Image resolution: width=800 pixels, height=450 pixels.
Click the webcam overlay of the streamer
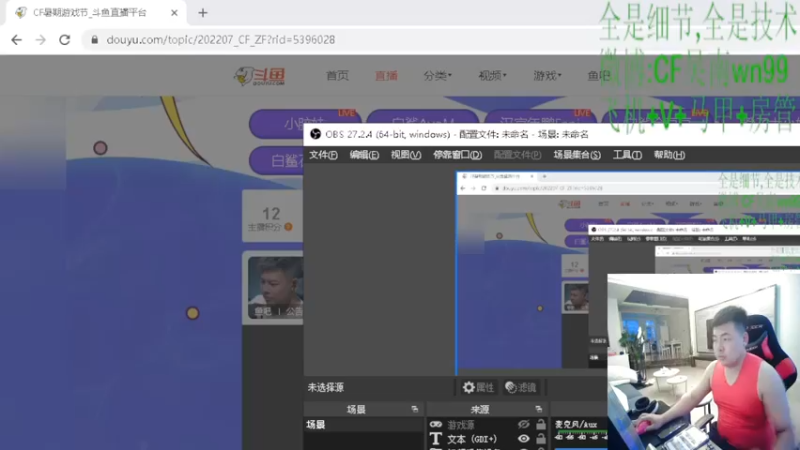[704, 362]
